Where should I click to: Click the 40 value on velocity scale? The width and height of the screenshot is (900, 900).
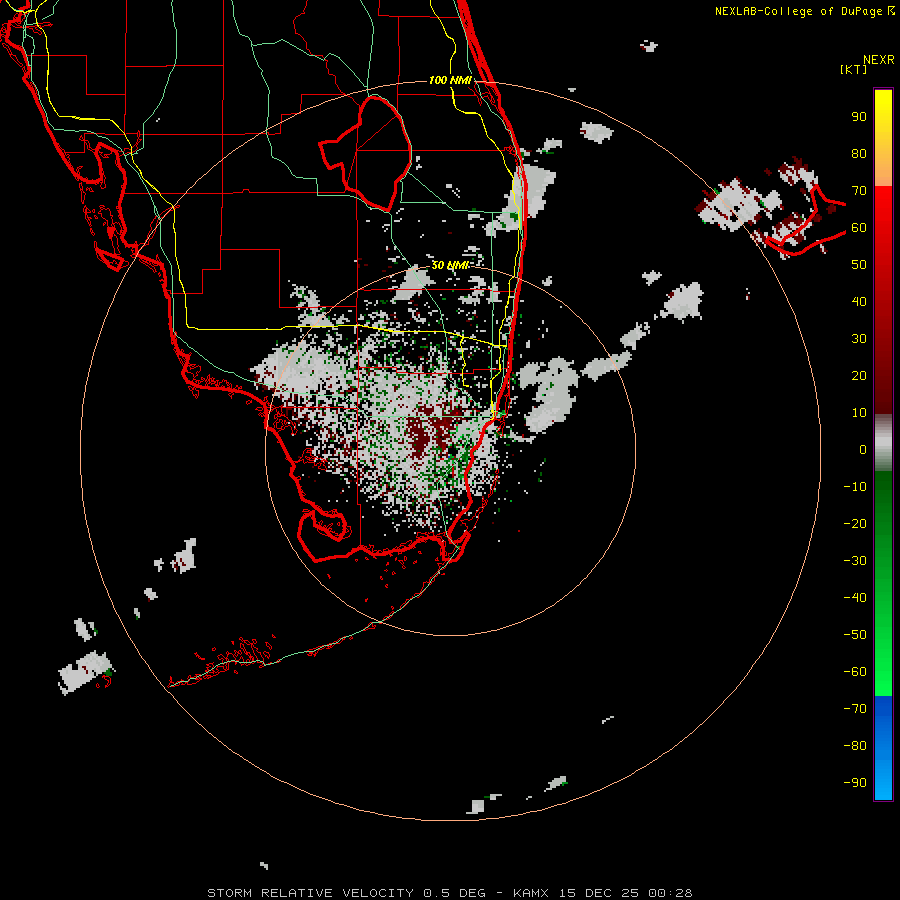point(859,302)
